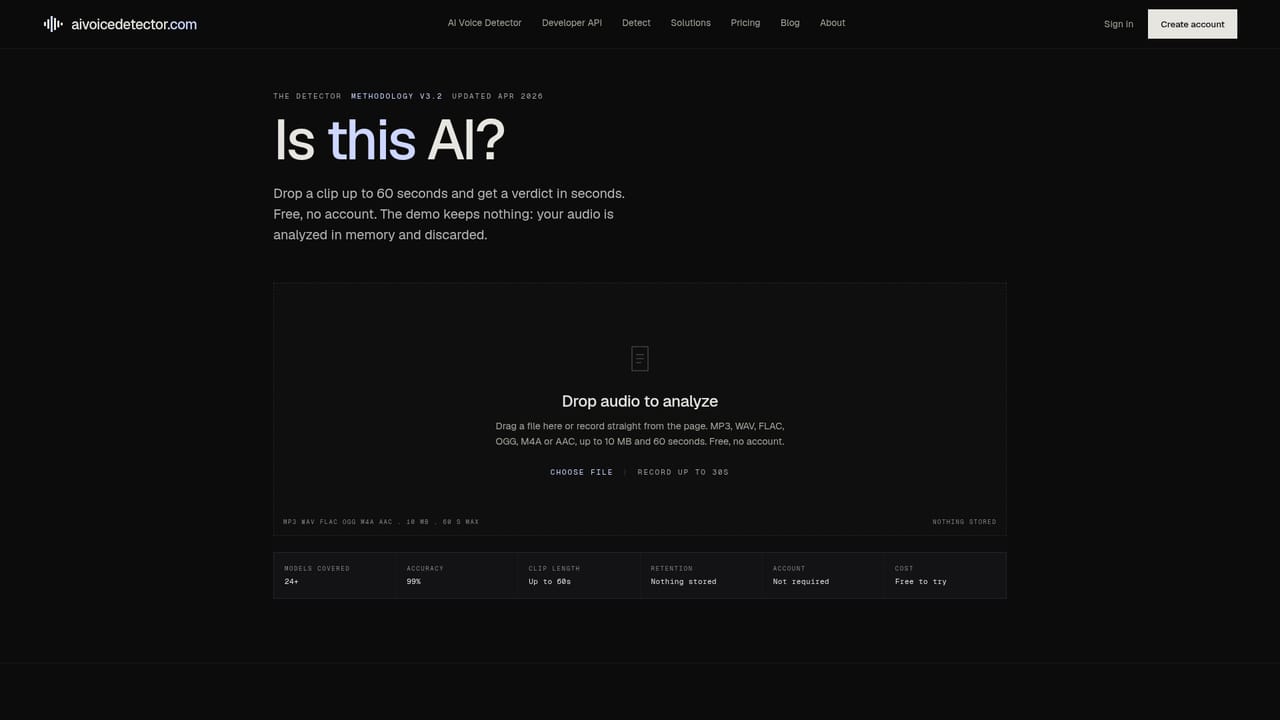Viewport: 1280px width, 720px height.
Task: Click the 'Nothing stored' note in drop zone
Action: [964, 522]
